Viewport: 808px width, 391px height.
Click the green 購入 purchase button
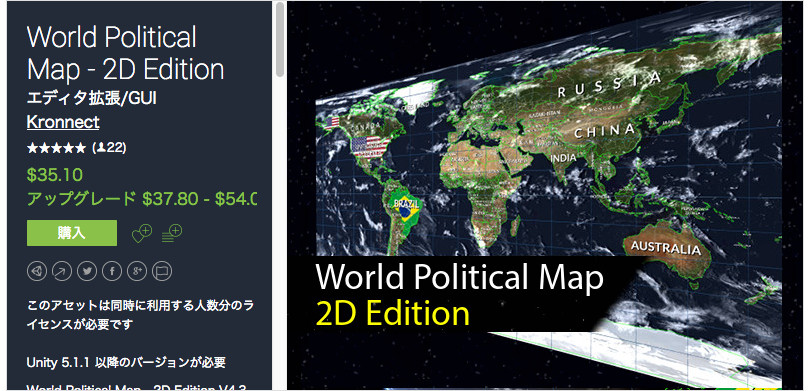(x=72, y=233)
